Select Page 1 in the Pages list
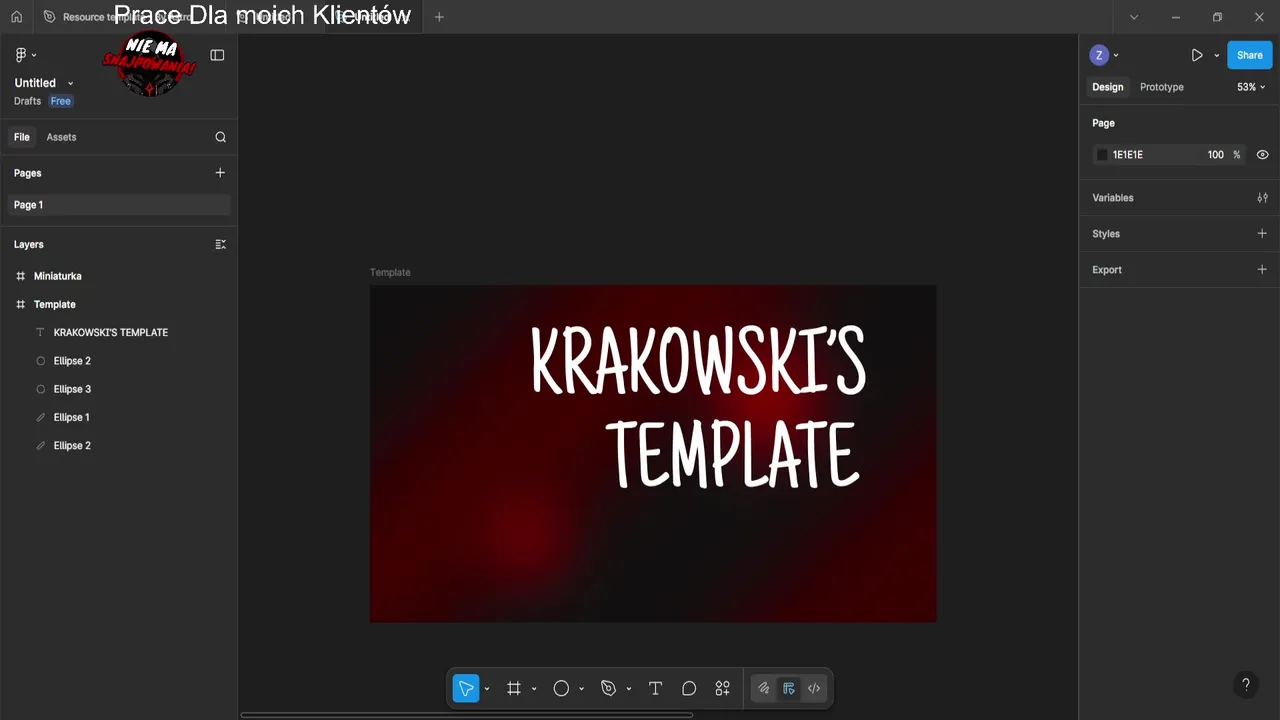Viewport: 1280px width, 720px height. click(119, 205)
